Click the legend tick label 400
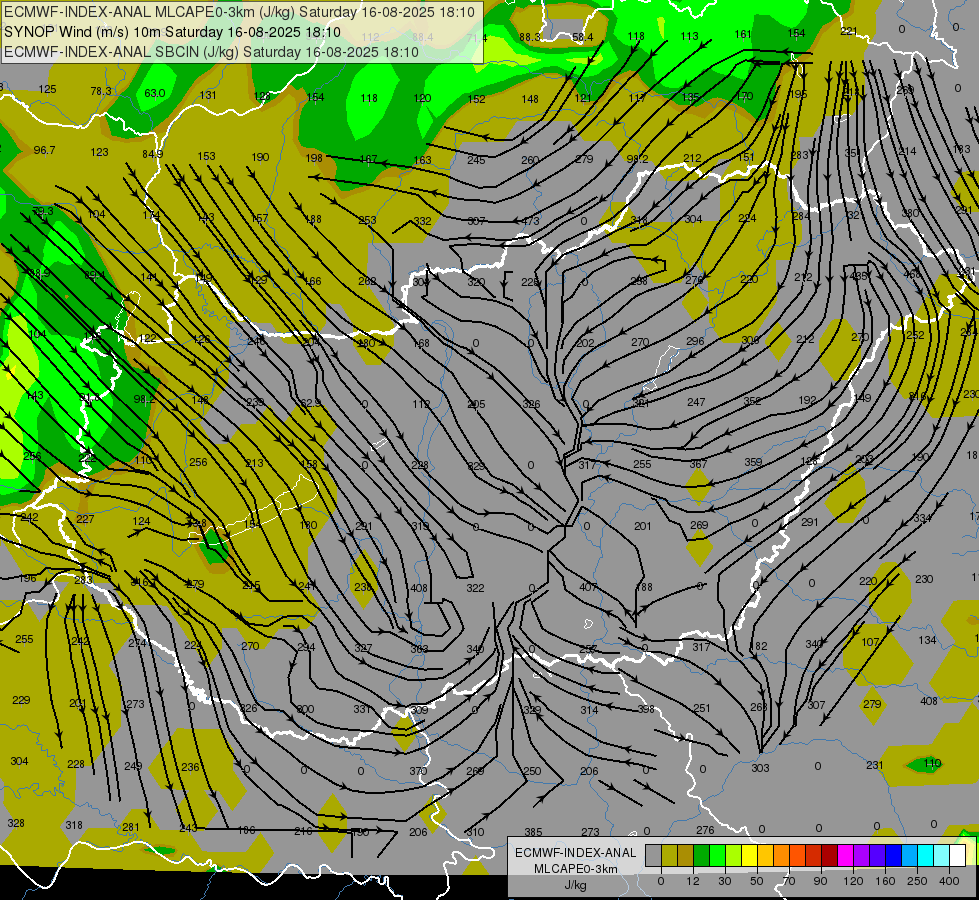 click(x=949, y=881)
